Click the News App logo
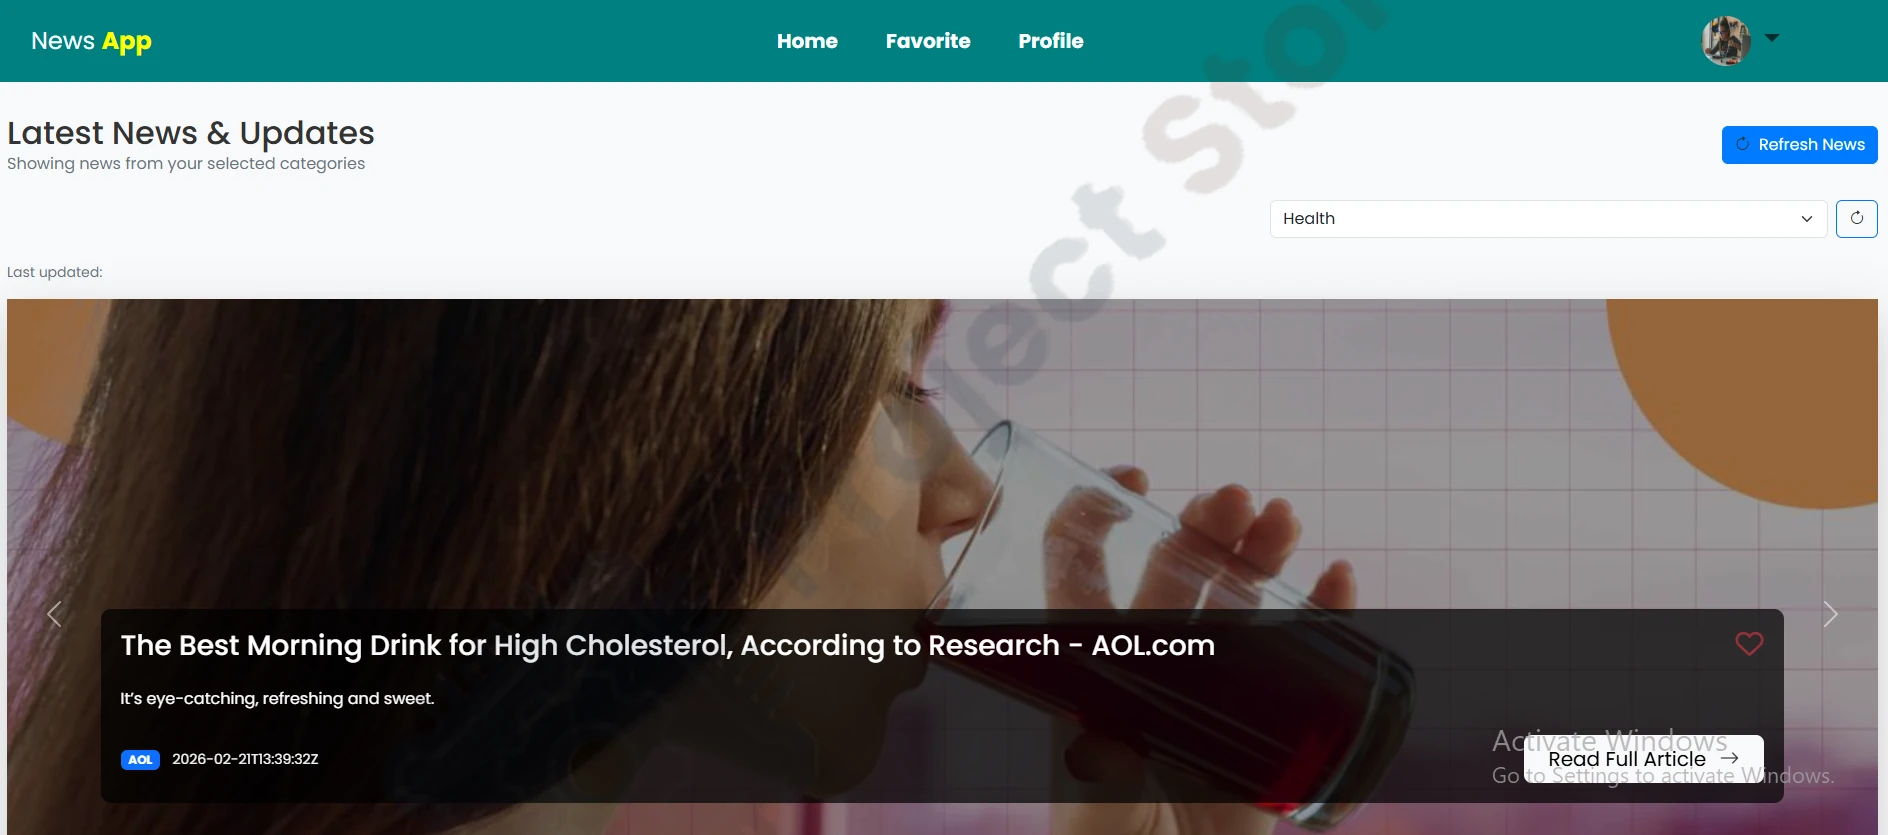This screenshot has height=835, width=1888. click(91, 41)
